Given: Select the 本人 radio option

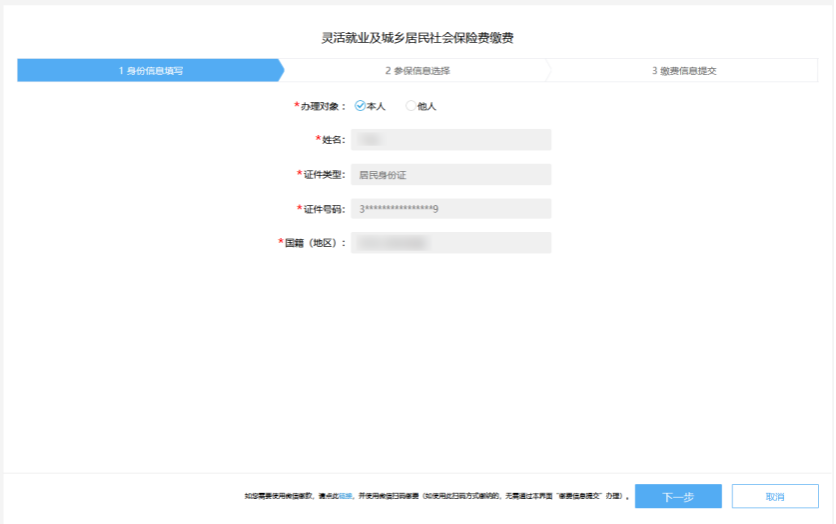Looking at the screenshot, I should [360, 106].
